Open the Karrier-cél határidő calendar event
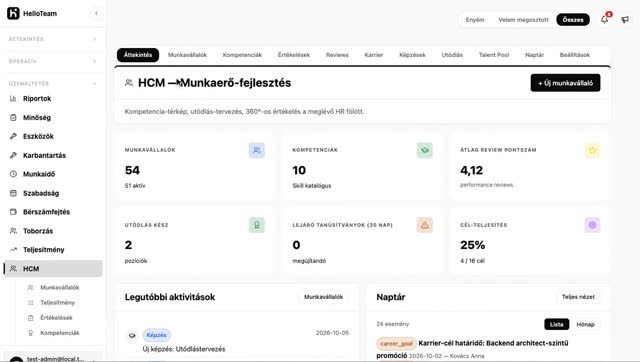 [493, 343]
